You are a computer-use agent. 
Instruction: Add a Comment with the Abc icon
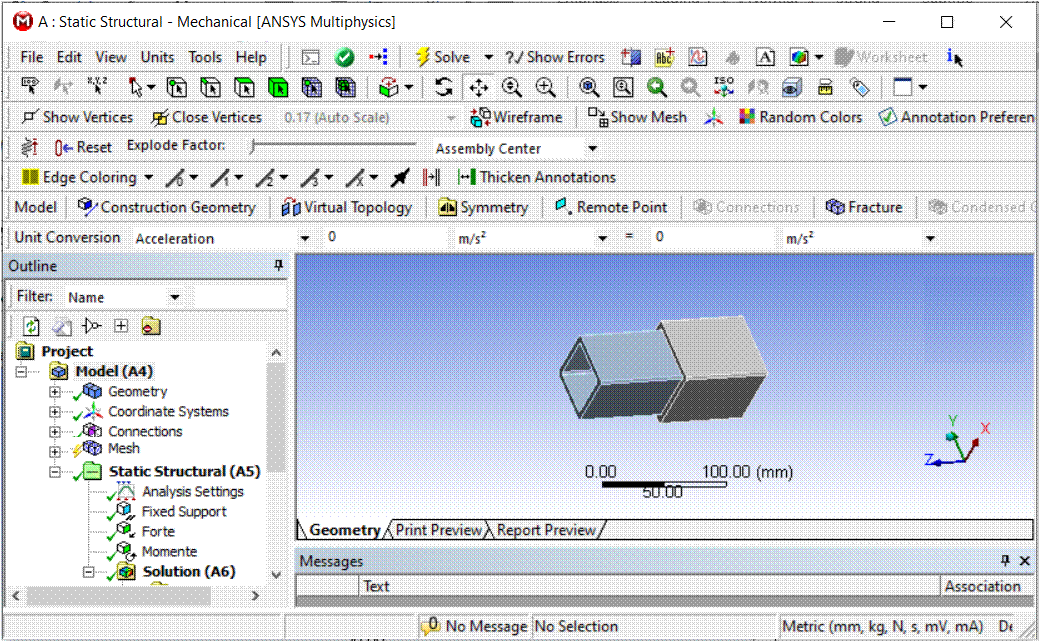(x=664, y=58)
